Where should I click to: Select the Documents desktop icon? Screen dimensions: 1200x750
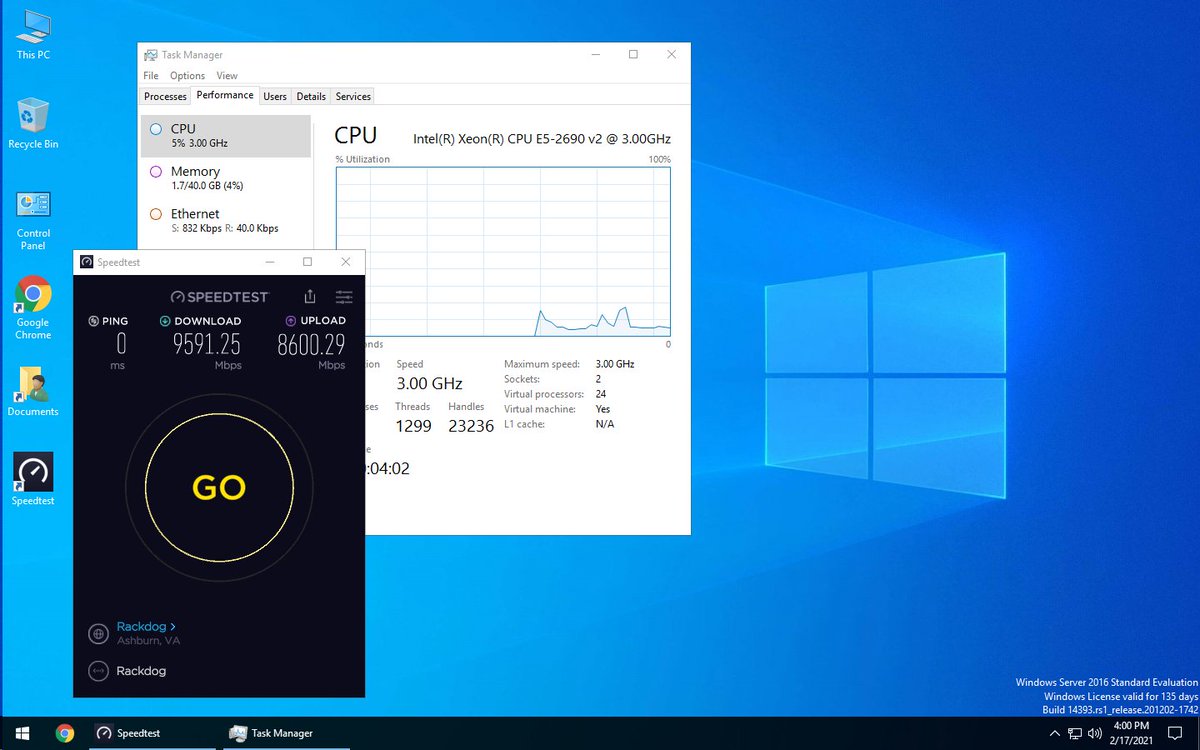click(x=33, y=391)
